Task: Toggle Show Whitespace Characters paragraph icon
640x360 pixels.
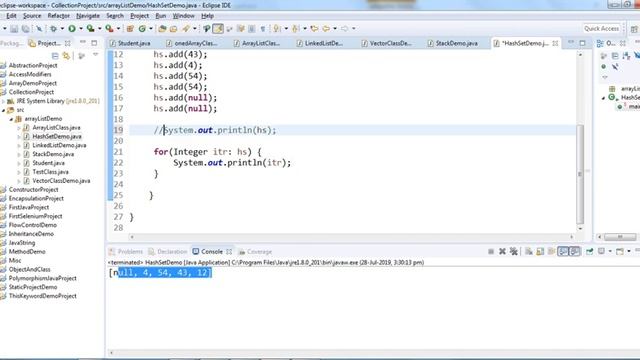Action: [x=263, y=29]
